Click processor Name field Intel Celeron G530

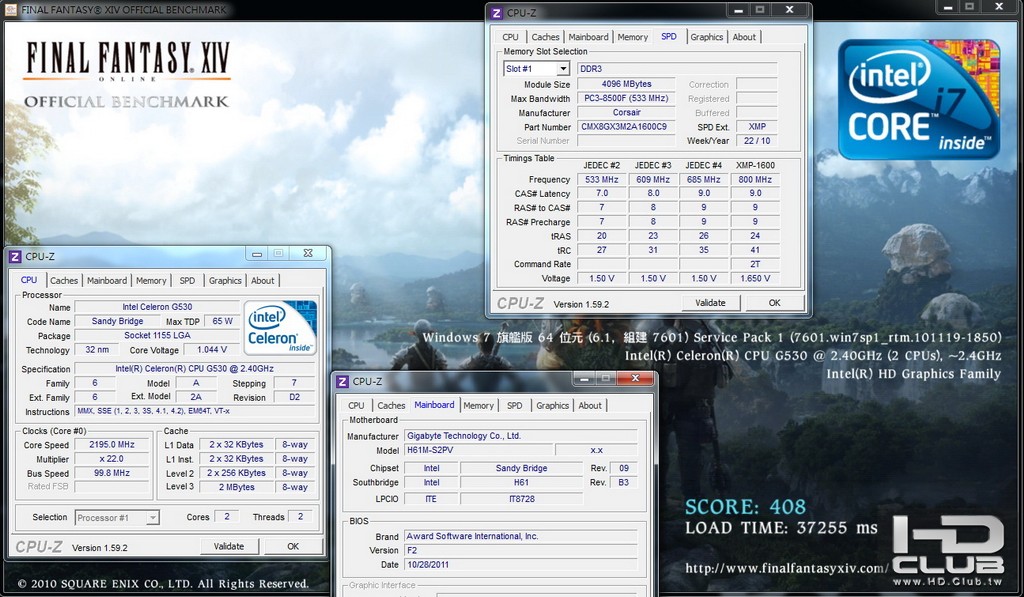157,307
